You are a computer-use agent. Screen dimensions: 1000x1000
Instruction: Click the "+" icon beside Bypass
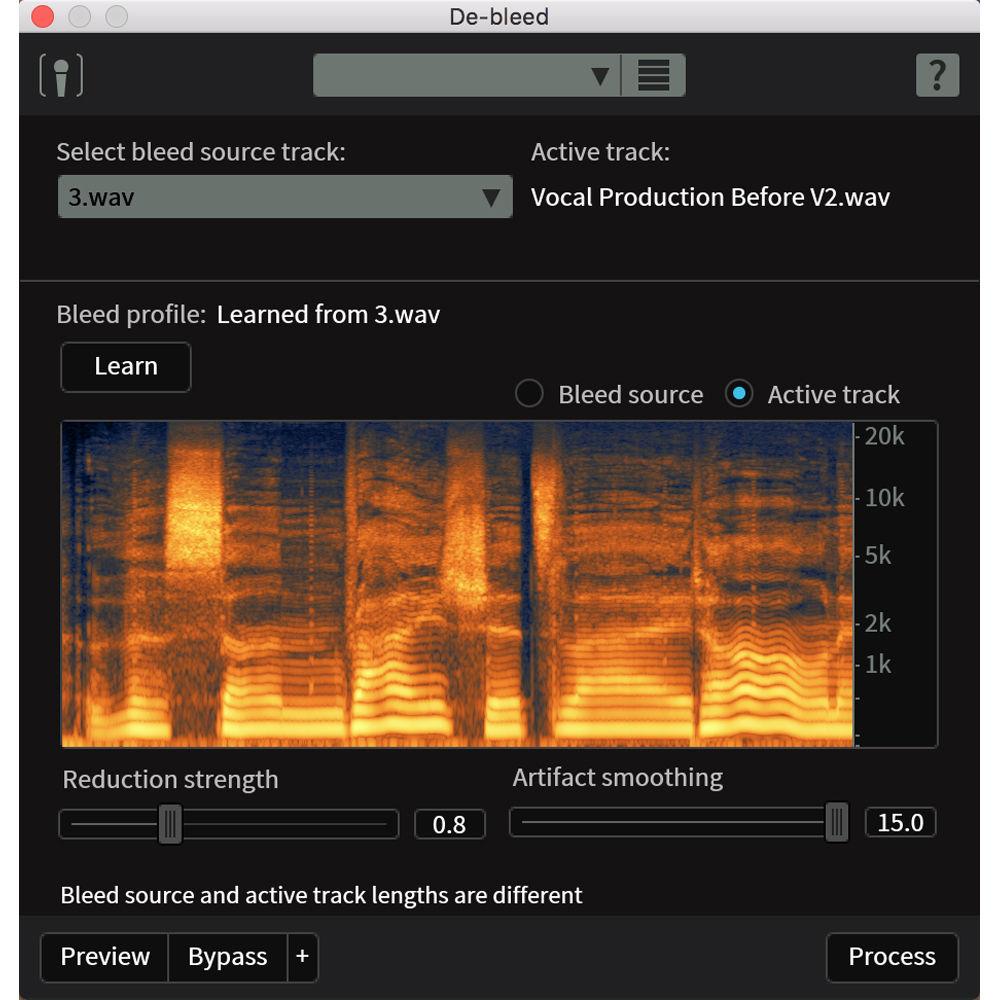pyautogui.click(x=301, y=957)
